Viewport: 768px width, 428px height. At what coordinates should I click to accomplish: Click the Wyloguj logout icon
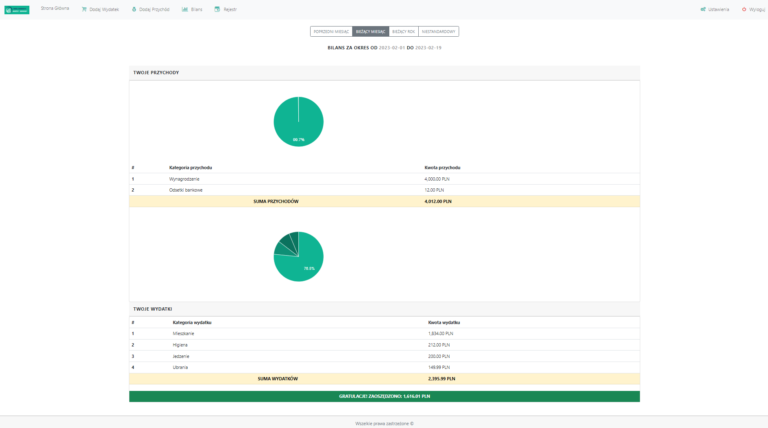(744, 9)
